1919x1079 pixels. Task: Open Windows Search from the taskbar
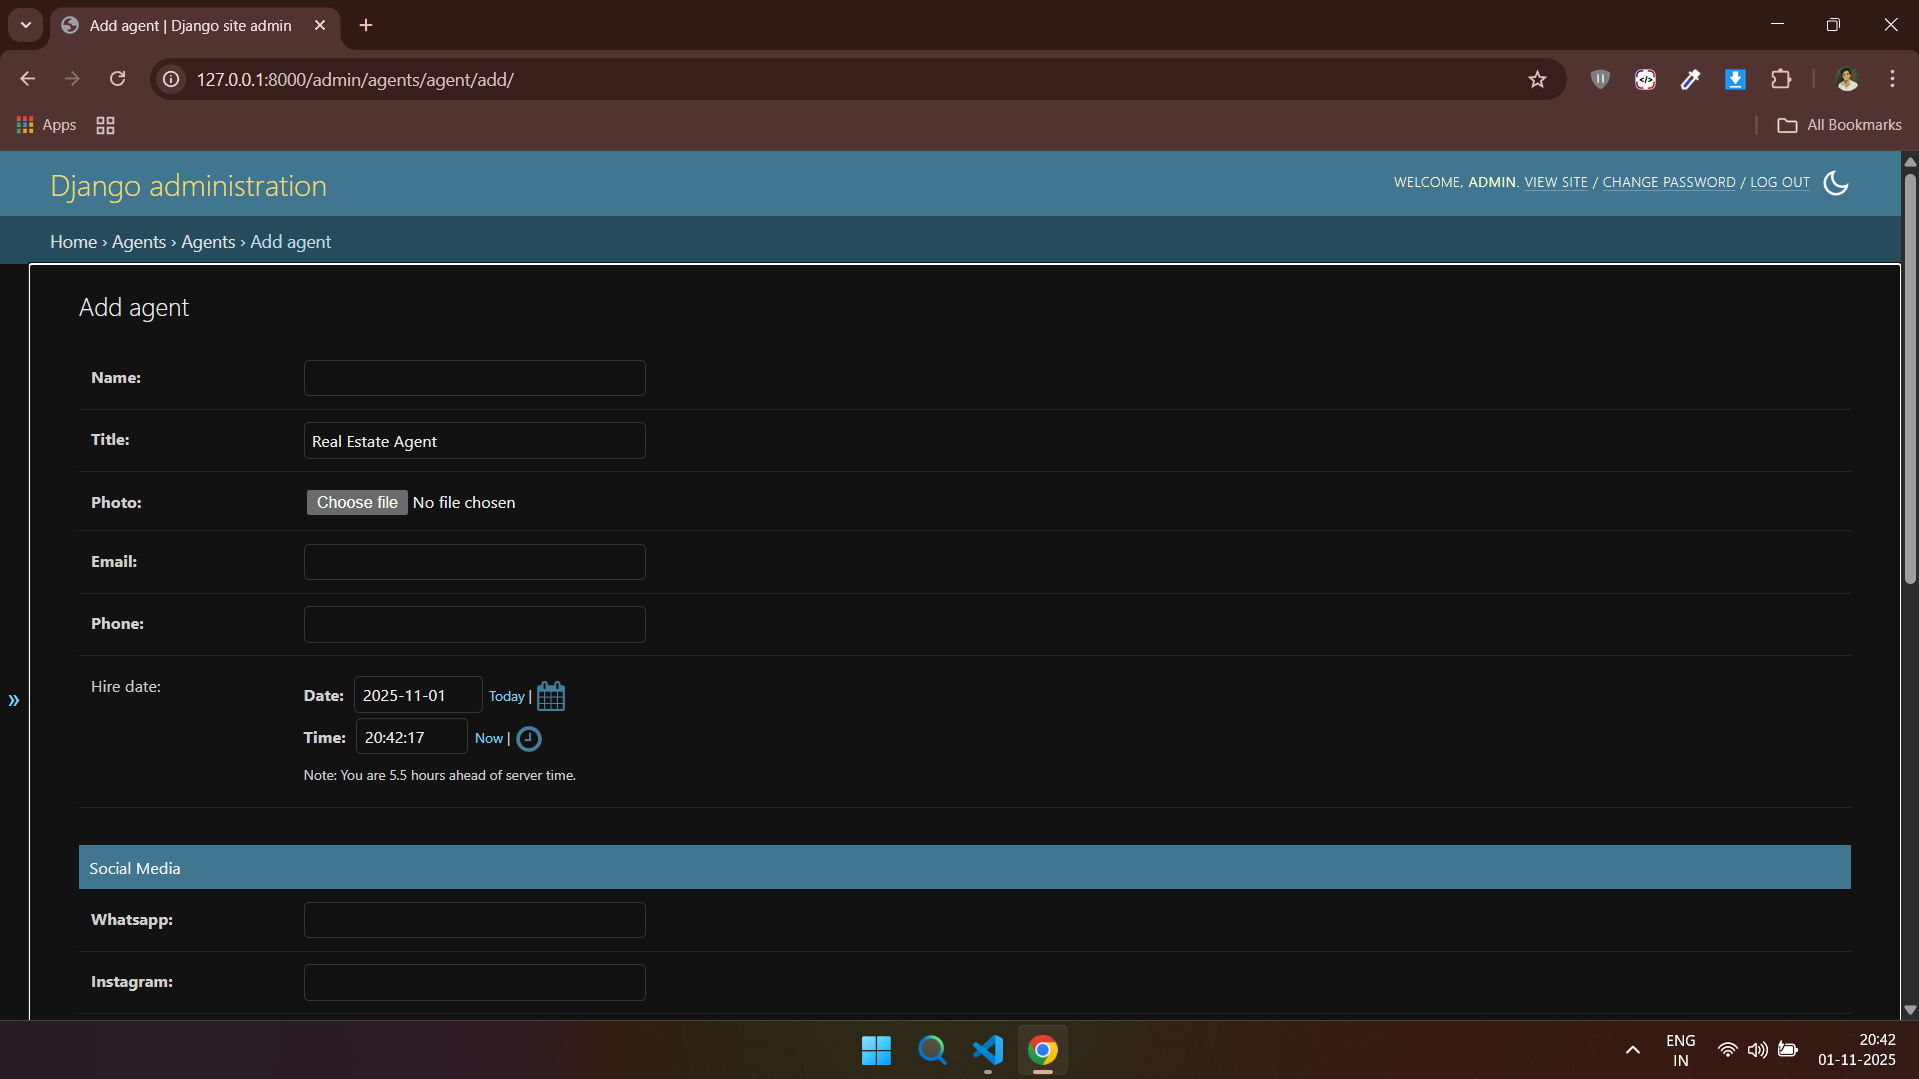[x=932, y=1051]
